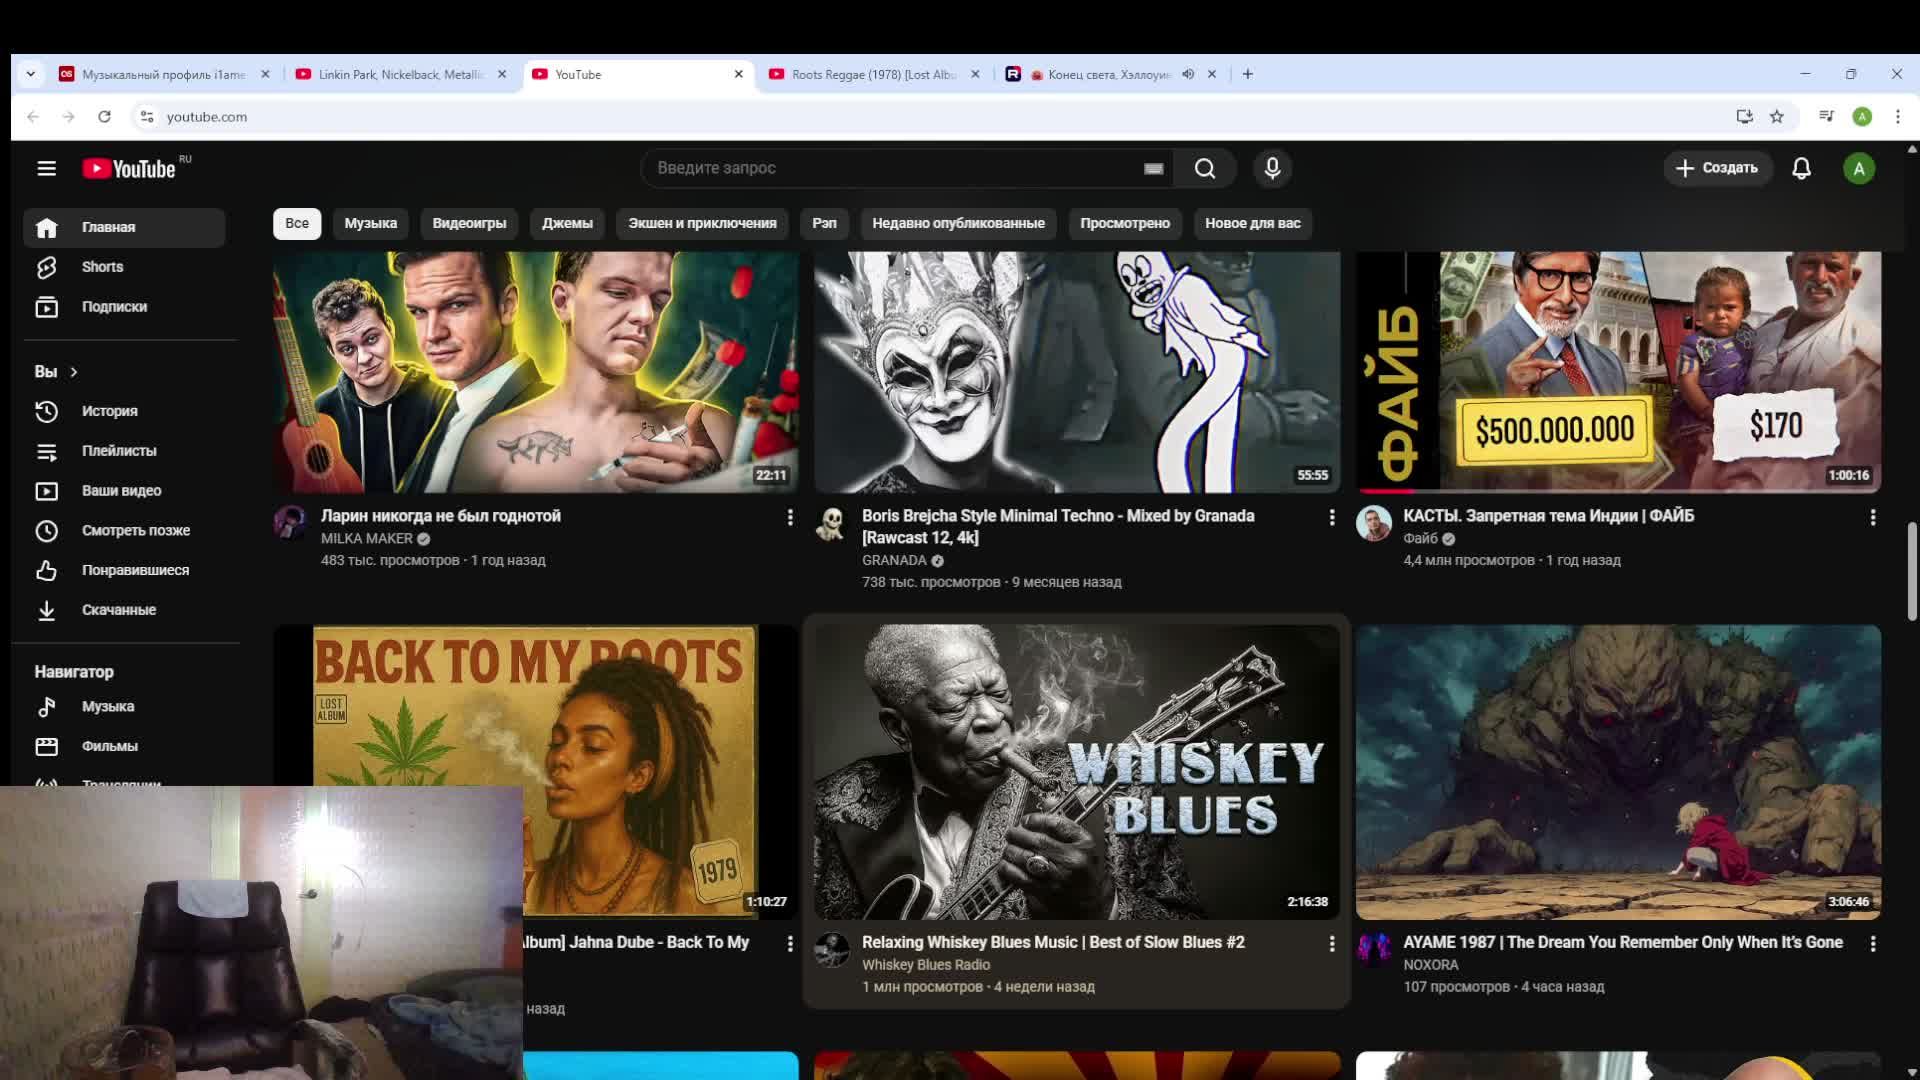Open the tab search dropdown arrow
This screenshot has height=1080, width=1920.
[31, 74]
